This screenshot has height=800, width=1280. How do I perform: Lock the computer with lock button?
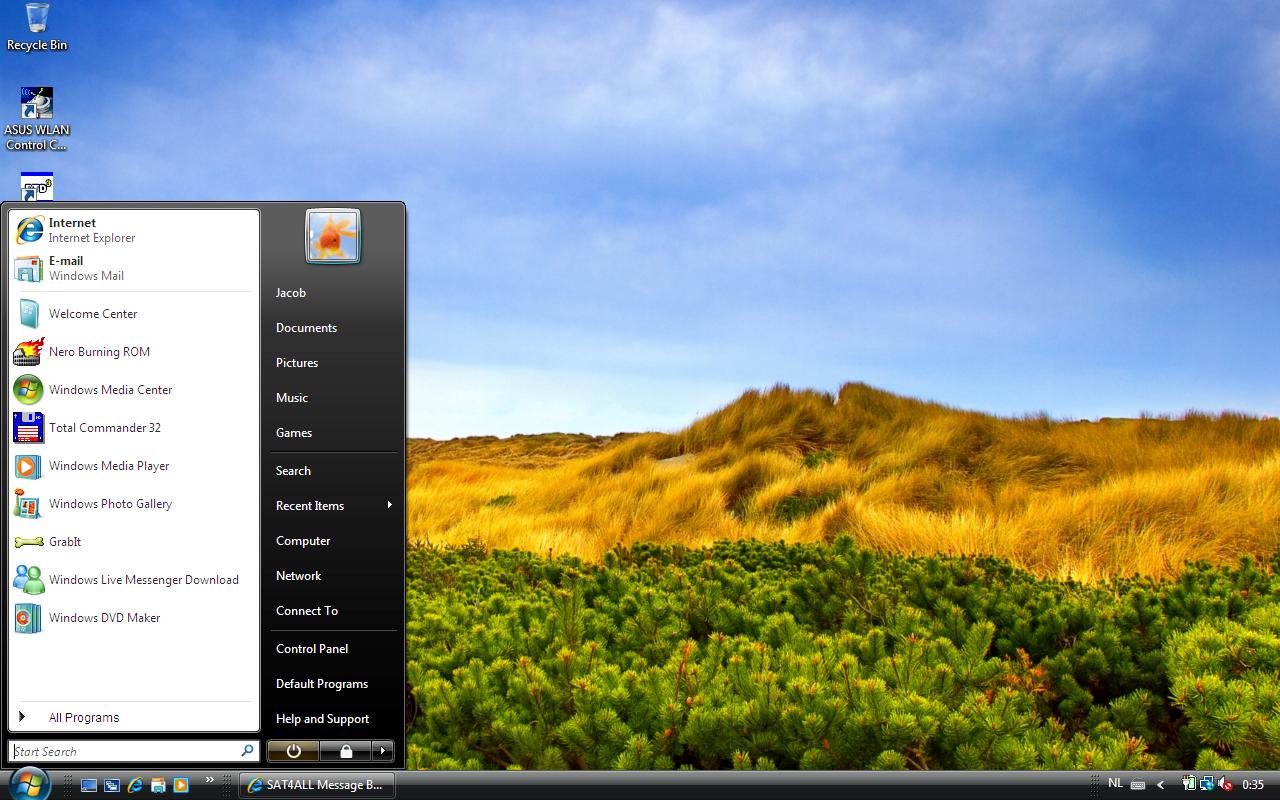click(346, 751)
